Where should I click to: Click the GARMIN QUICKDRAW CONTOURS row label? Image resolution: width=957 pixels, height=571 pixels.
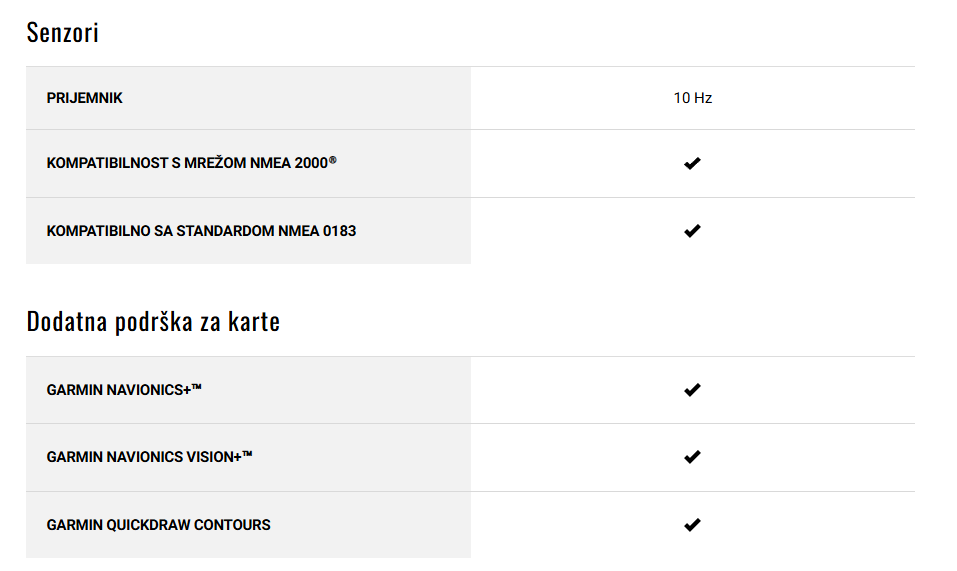[x=158, y=525]
